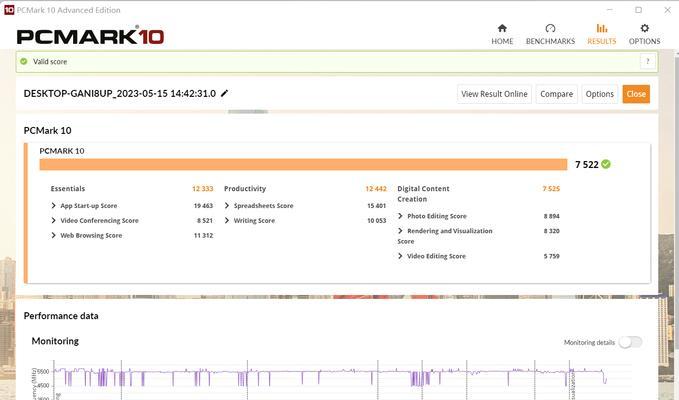Click the Essentials heading

pos(68,189)
